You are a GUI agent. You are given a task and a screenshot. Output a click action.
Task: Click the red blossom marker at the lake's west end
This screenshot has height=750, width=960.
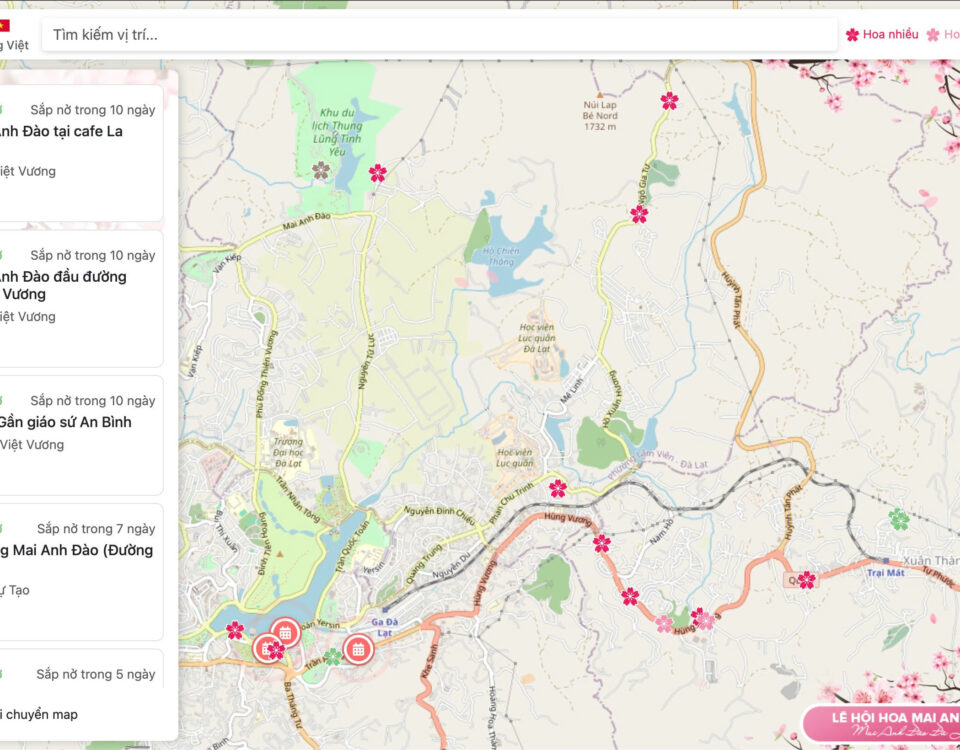coord(235,630)
